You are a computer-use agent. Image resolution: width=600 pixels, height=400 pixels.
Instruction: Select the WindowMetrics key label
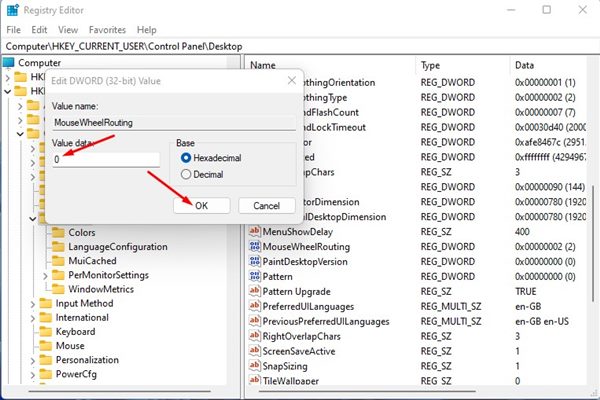pyautogui.click(x=101, y=289)
